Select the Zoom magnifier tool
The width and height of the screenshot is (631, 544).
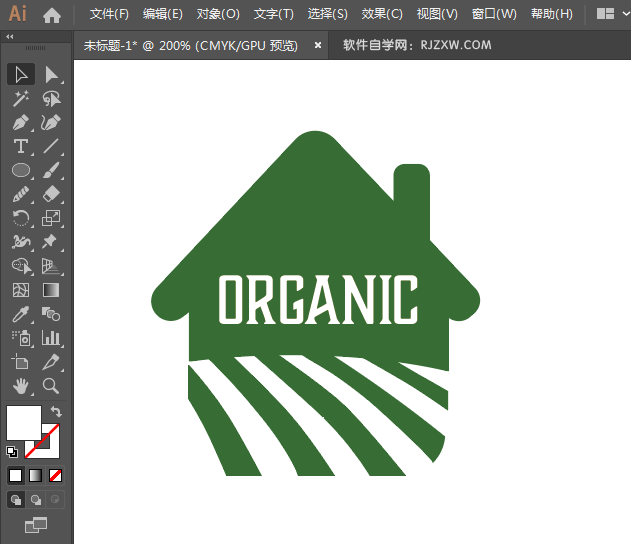tap(51, 386)
